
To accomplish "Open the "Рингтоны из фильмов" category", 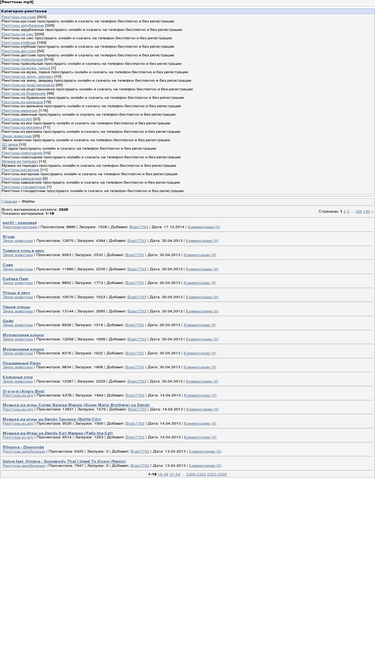I will coord(22,102).
